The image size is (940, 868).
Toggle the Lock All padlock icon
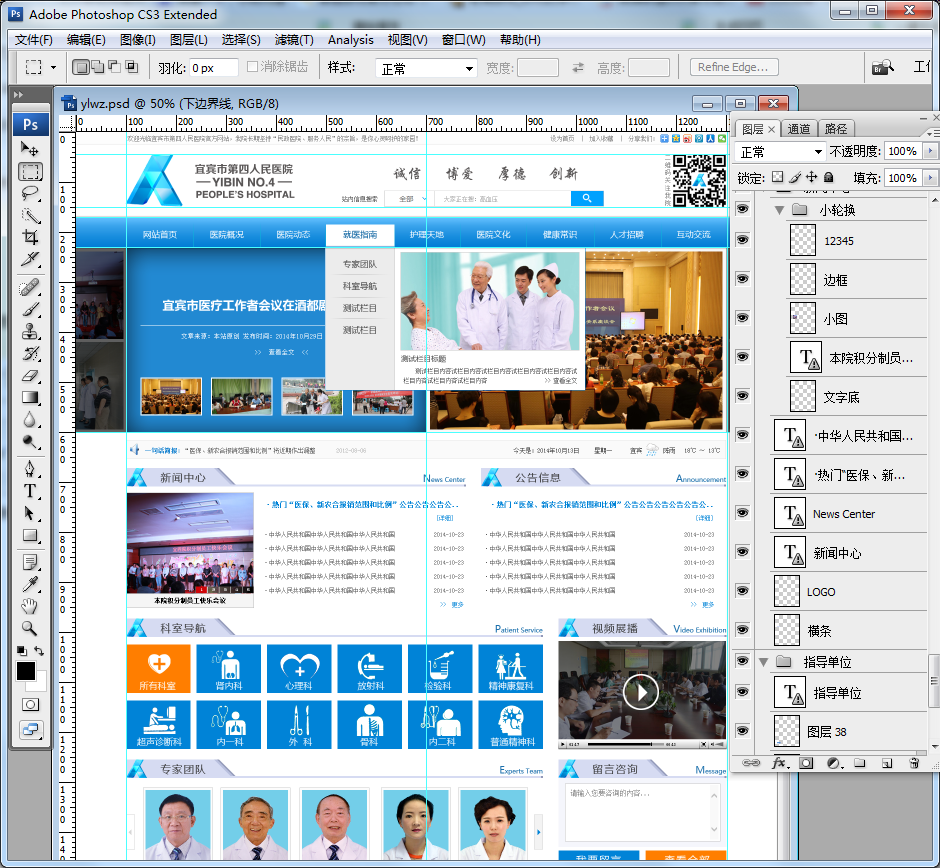[x=828, y=177]
